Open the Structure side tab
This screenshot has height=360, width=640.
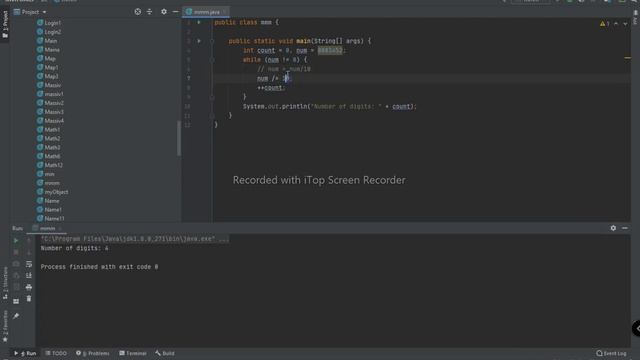[x=5, y=284]
